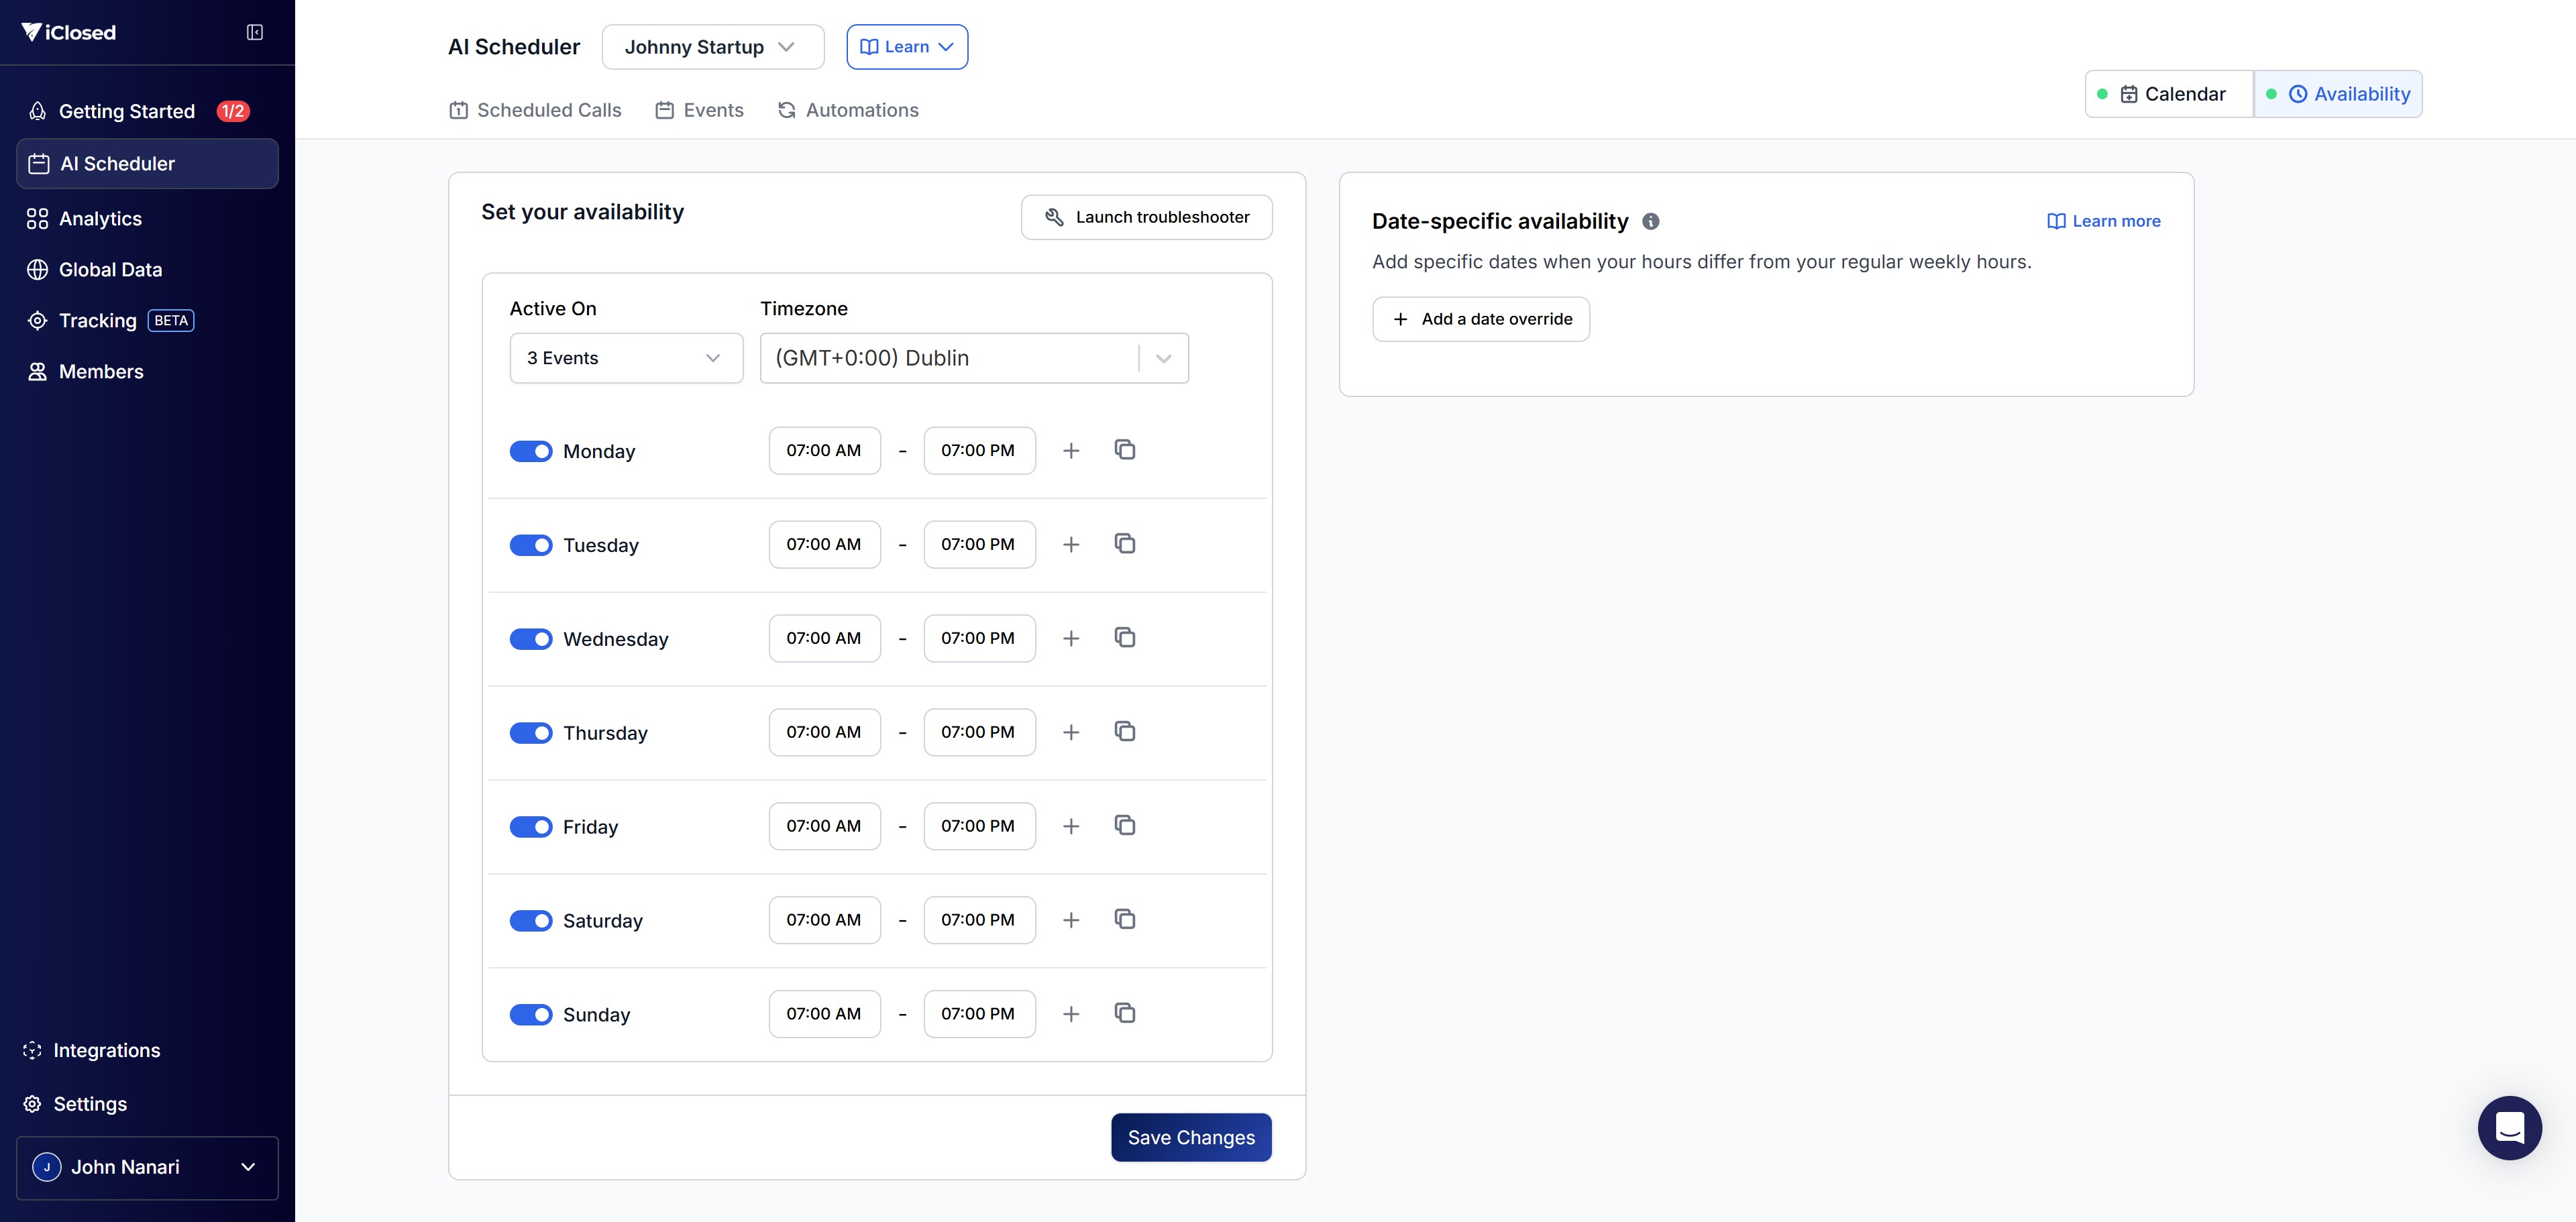Screen dimensions: 2576x1222
Task: Collapse the sidebar with panel icon
Action: point(255,32)
